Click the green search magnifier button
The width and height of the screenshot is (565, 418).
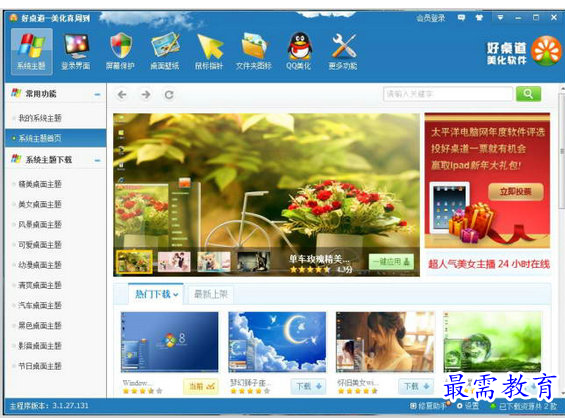pyautogui.click(x=528, y=94)
